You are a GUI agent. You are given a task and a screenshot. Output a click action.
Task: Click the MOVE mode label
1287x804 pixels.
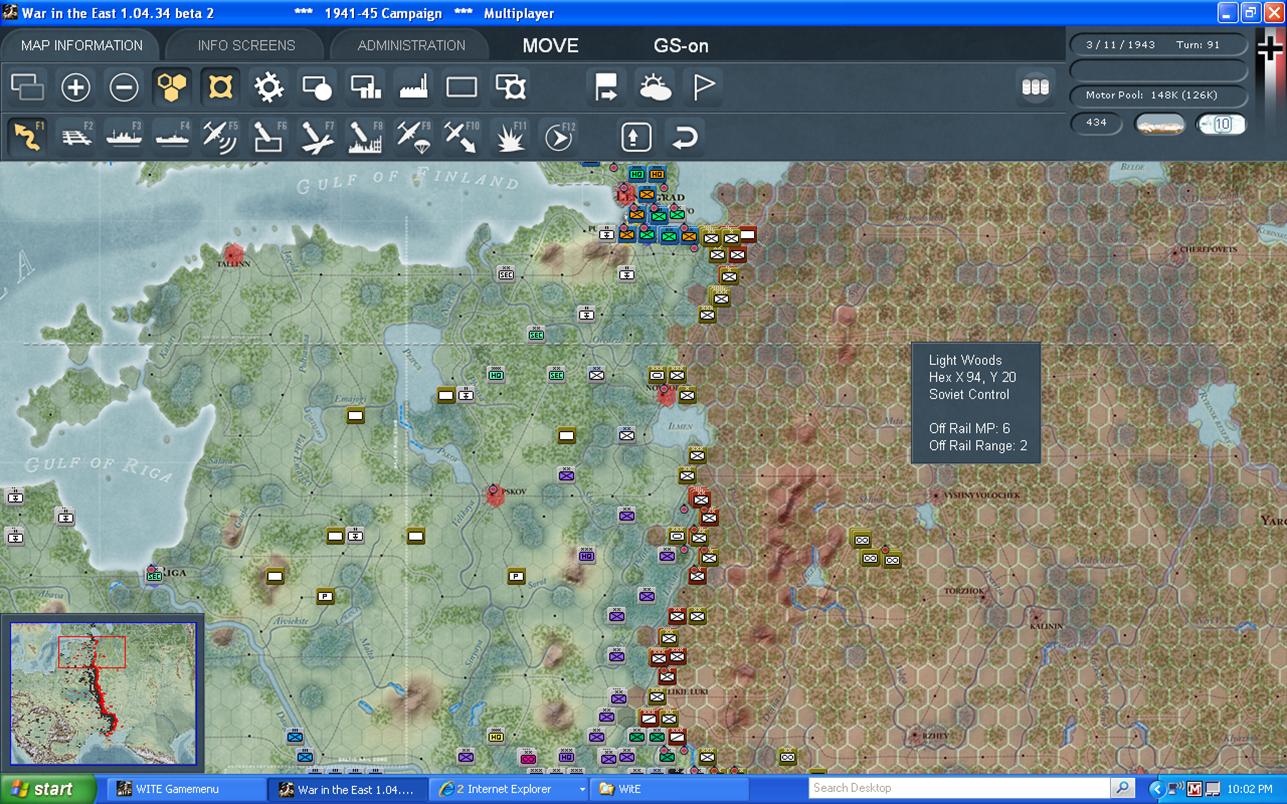click(551, 46)
